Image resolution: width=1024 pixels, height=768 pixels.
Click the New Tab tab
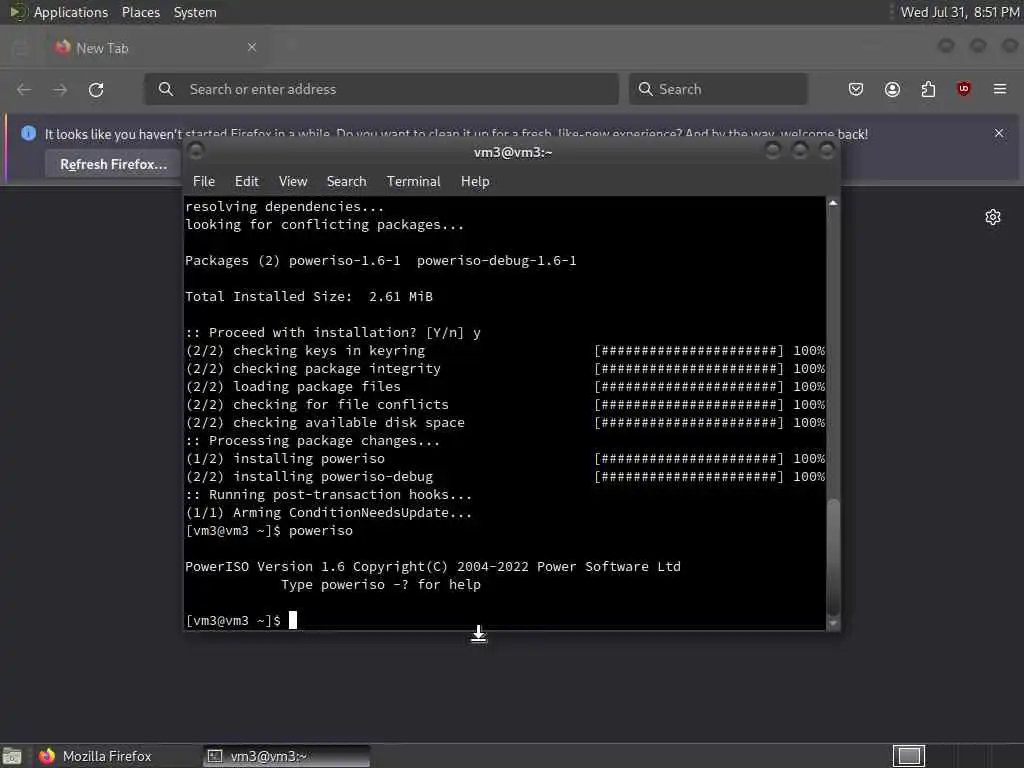157,48
